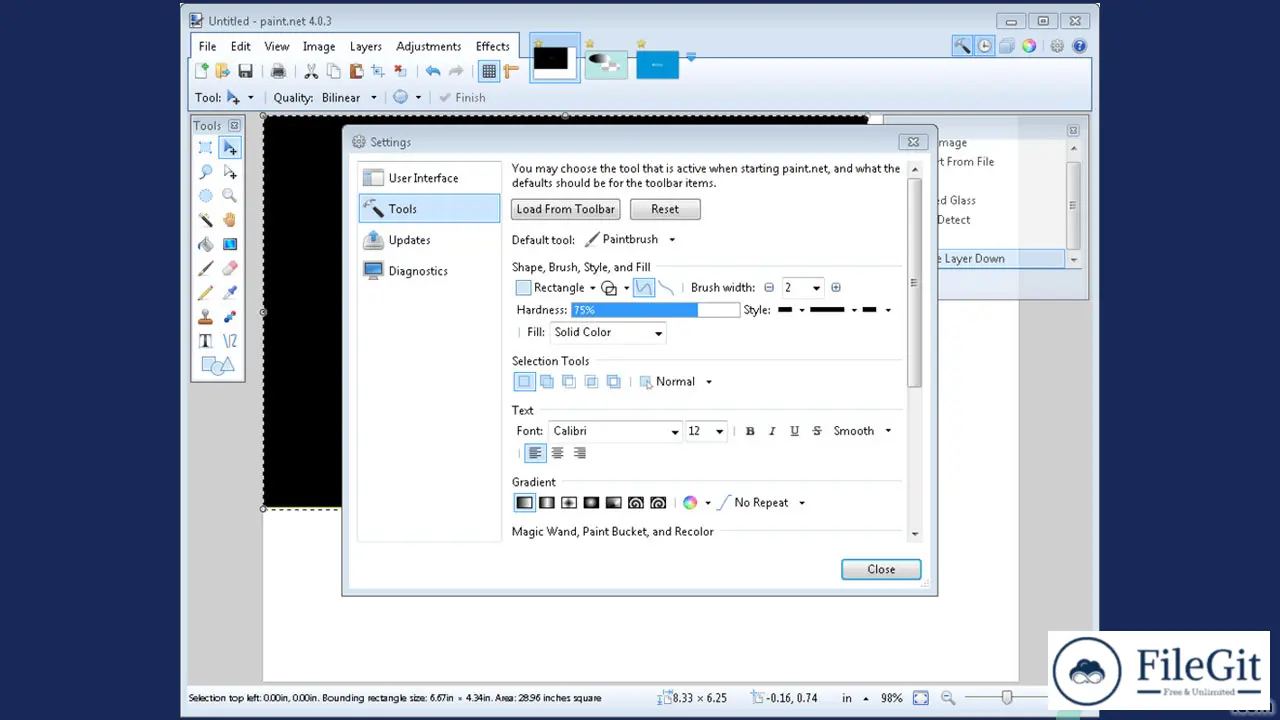Toggle Bold text formatting

pyautogui.click(x=750, y=431)
